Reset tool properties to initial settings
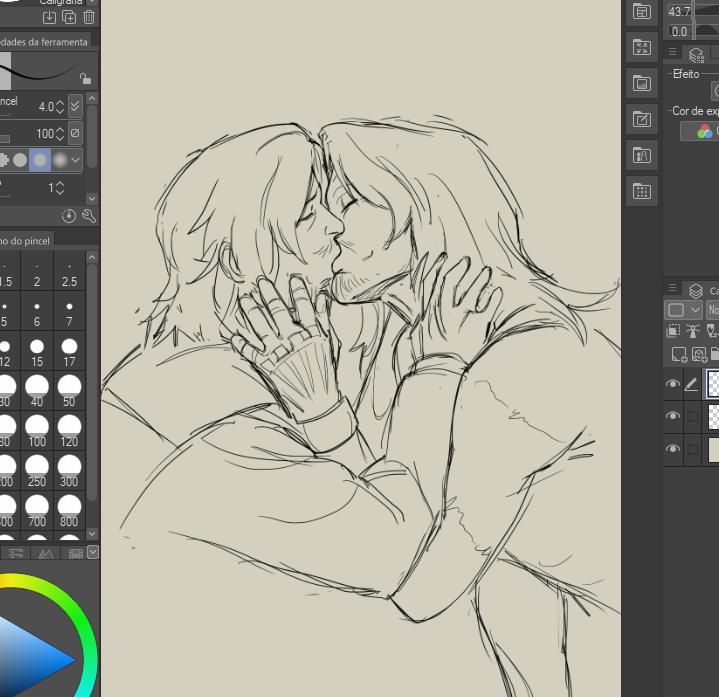719x697 pixels. (x=69, y=216)
